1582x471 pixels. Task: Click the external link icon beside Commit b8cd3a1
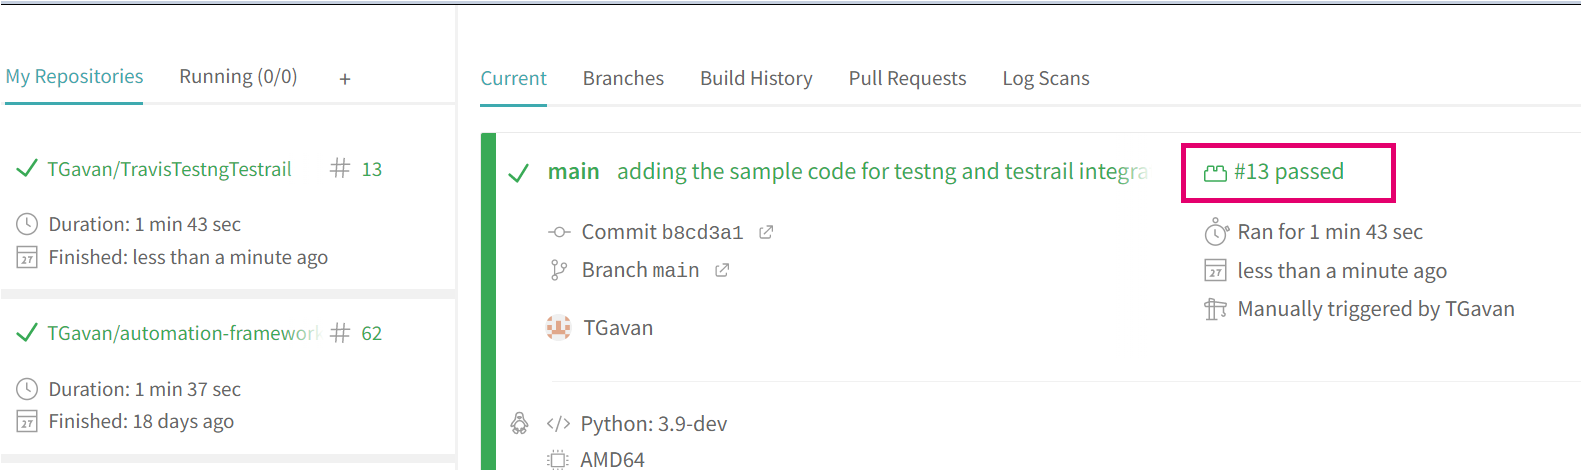point(766,232)
